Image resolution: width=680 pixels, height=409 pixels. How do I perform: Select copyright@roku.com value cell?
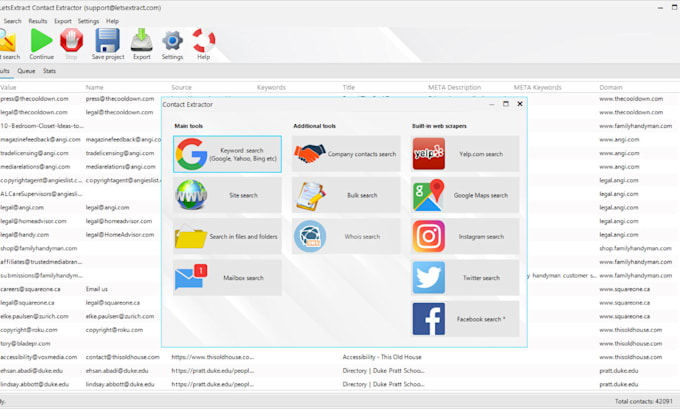click(x=29, y=330)
